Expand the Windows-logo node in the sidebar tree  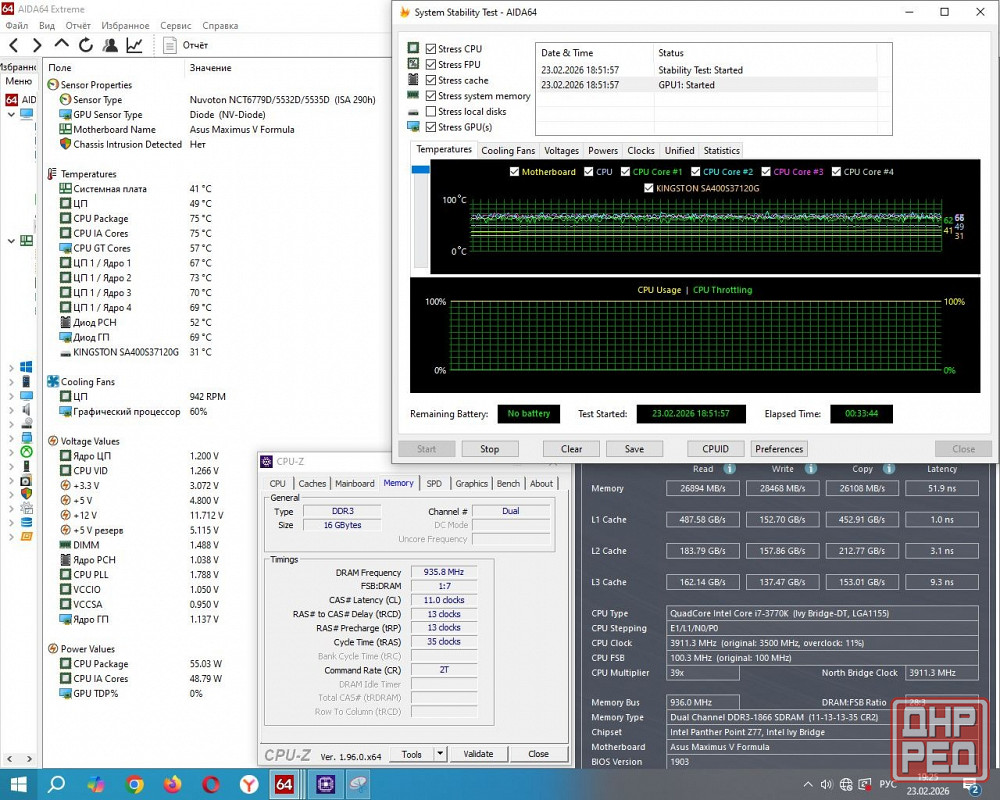pos(11,367)
